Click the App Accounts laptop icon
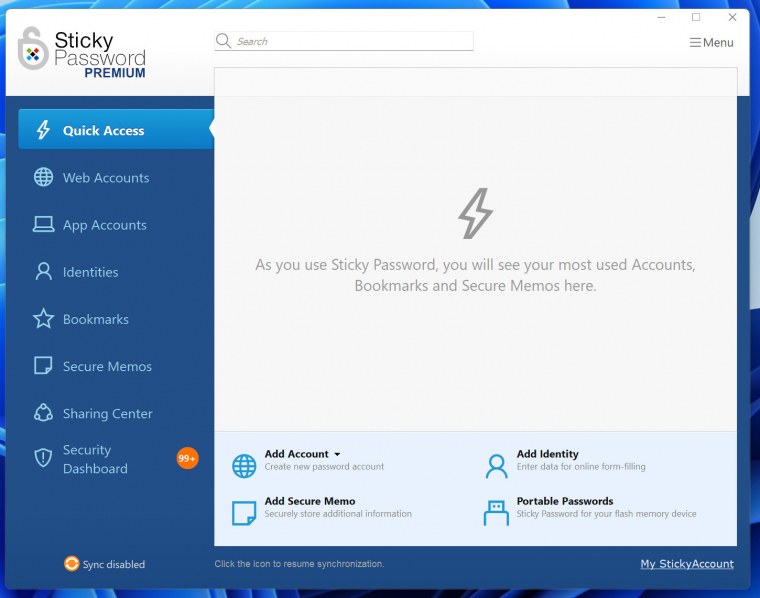This screenshot has width=760, height=598. pyautogui.click(x=43, y=225)
